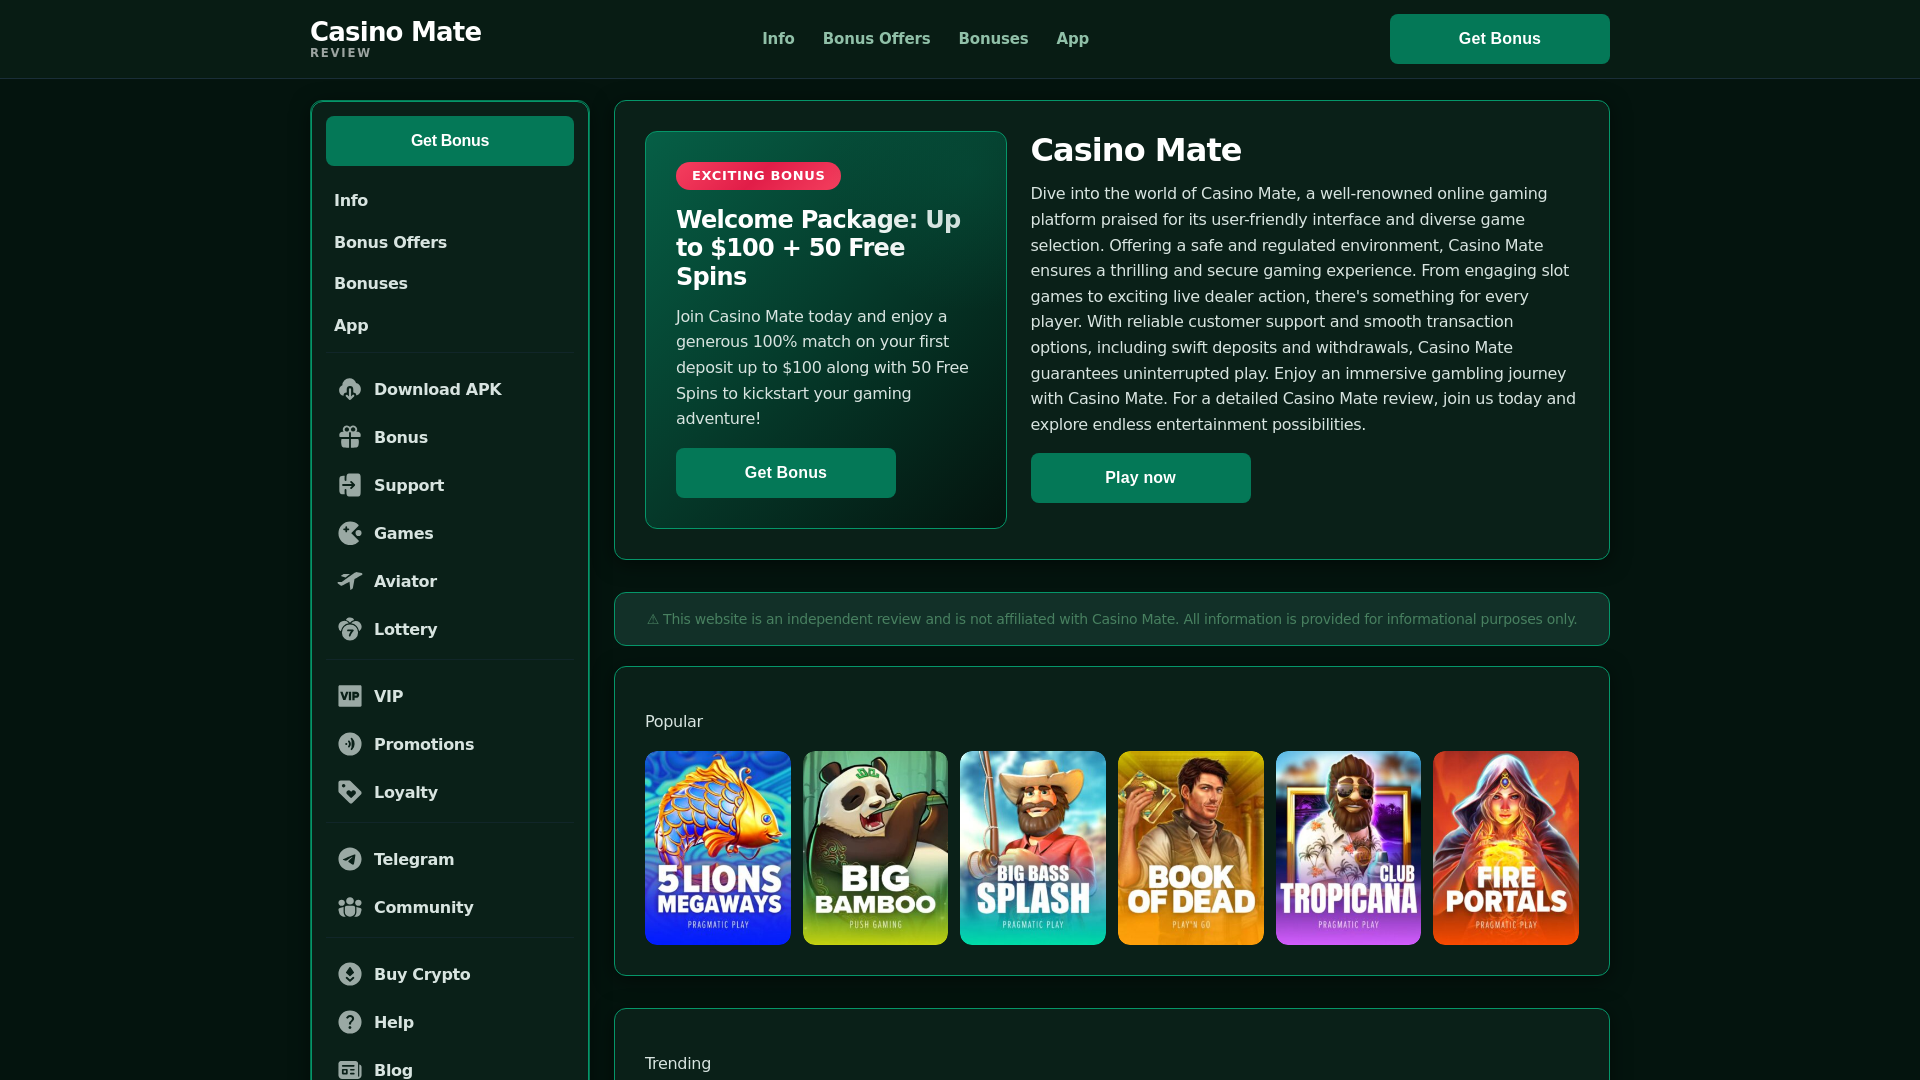Image resolution: width=1920 pixels, height=1080 pixels.
Task: Open Bonus Offers in top navigation
Action: [876, 39]
